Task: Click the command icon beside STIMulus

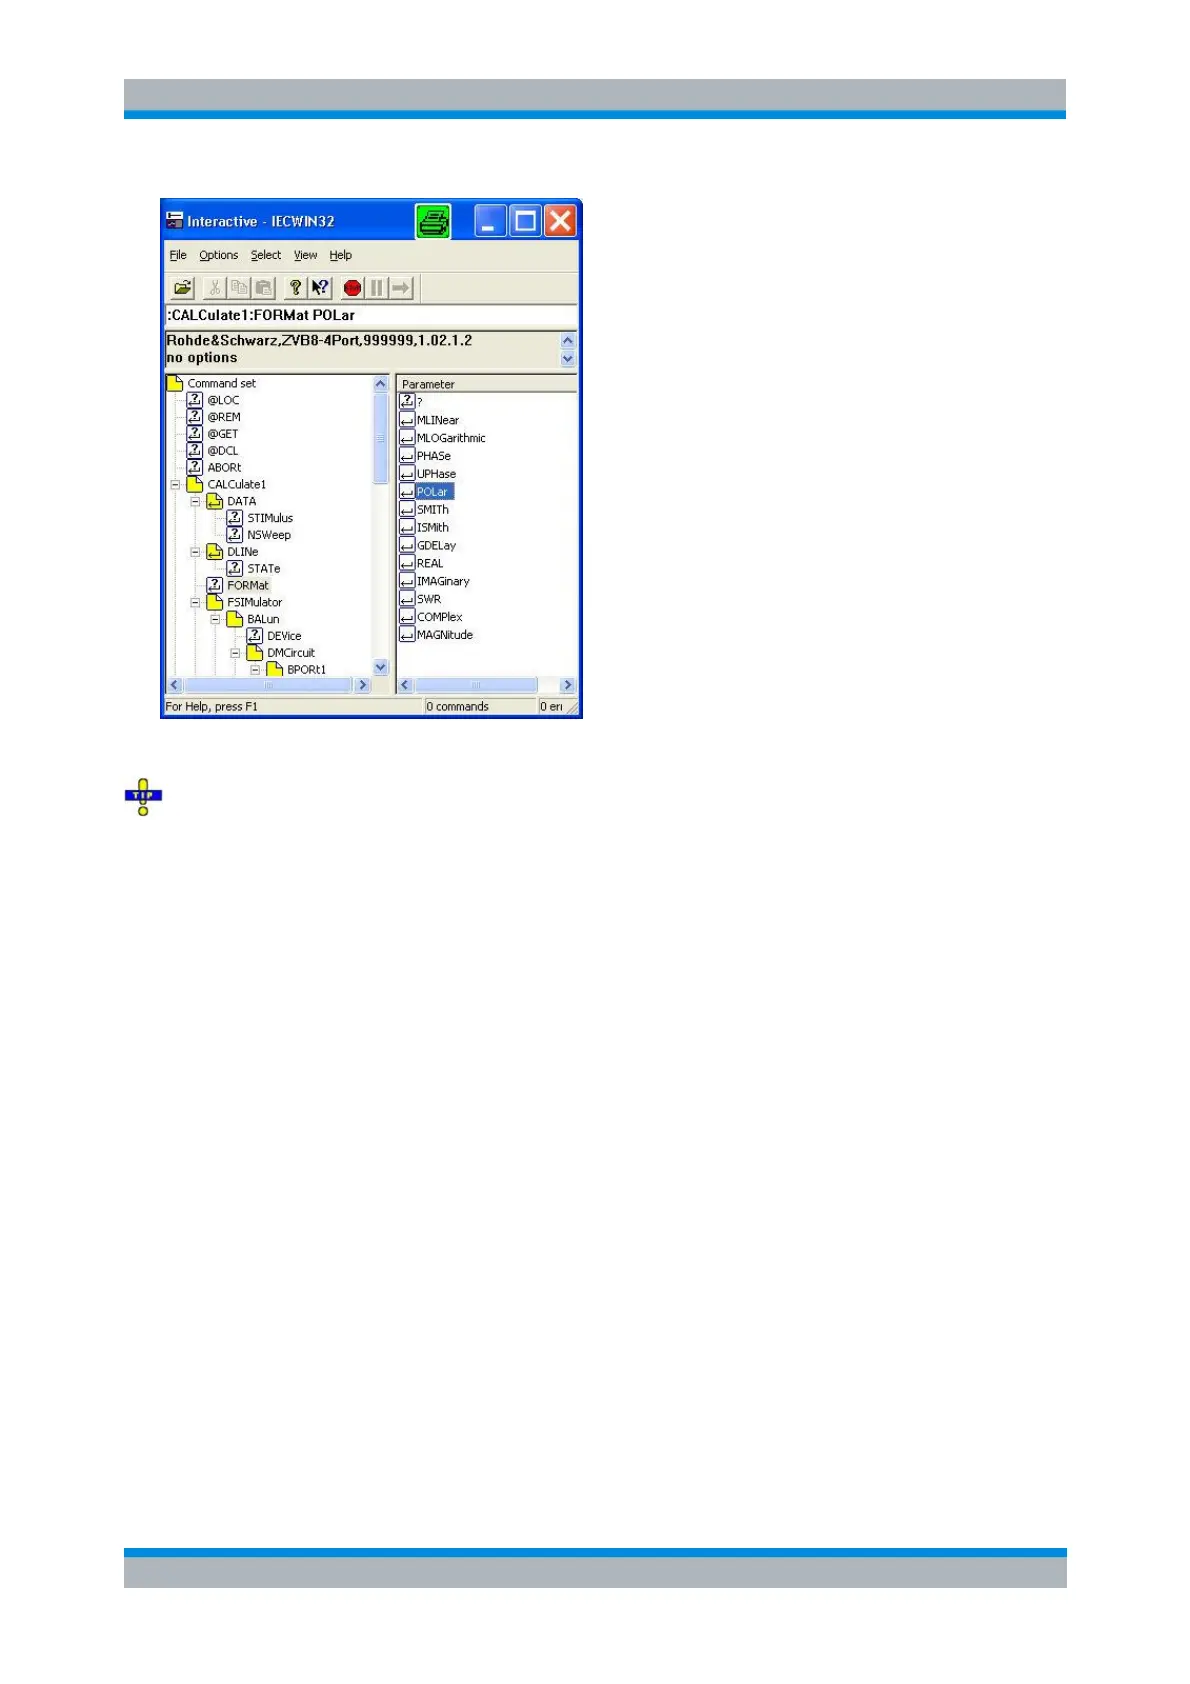Action: [235, 518]
